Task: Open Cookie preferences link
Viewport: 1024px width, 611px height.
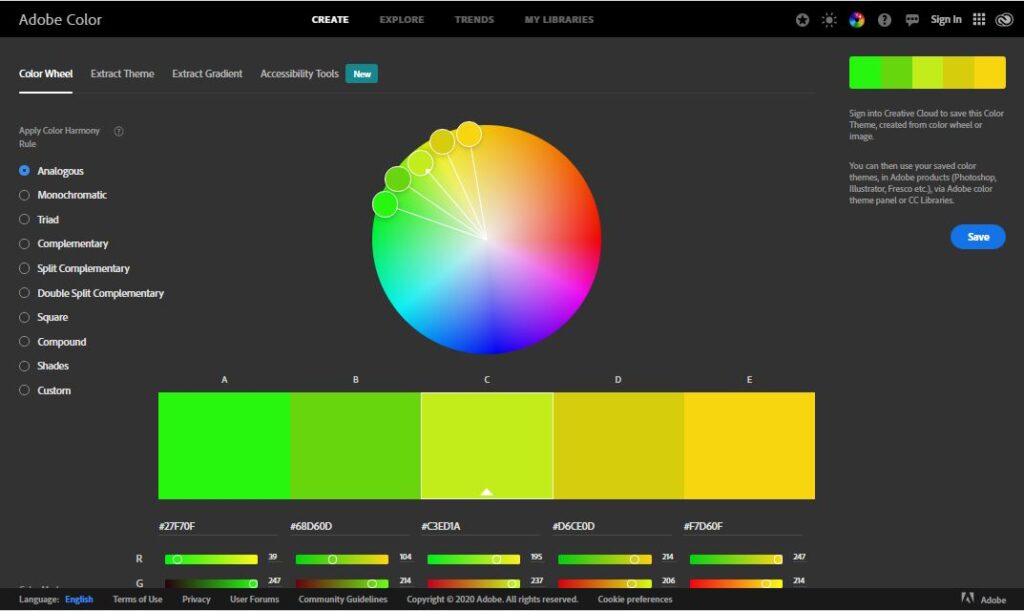Action: pos(635,599)
